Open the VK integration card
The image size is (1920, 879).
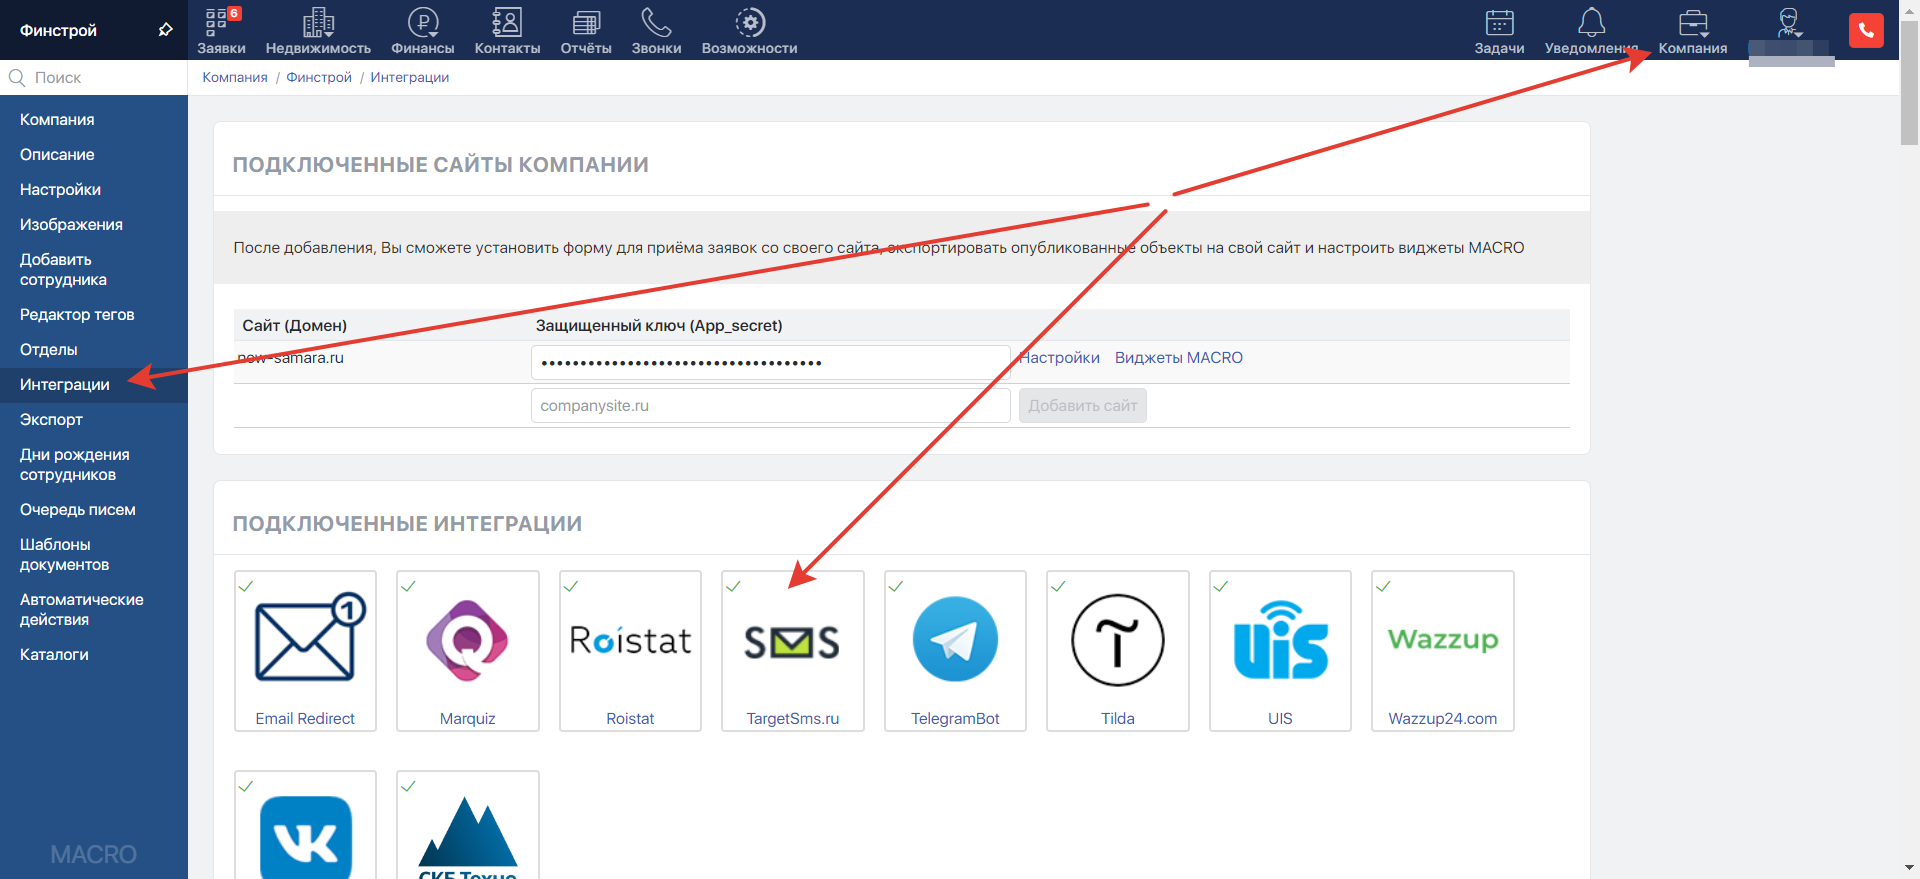point(305,825)
